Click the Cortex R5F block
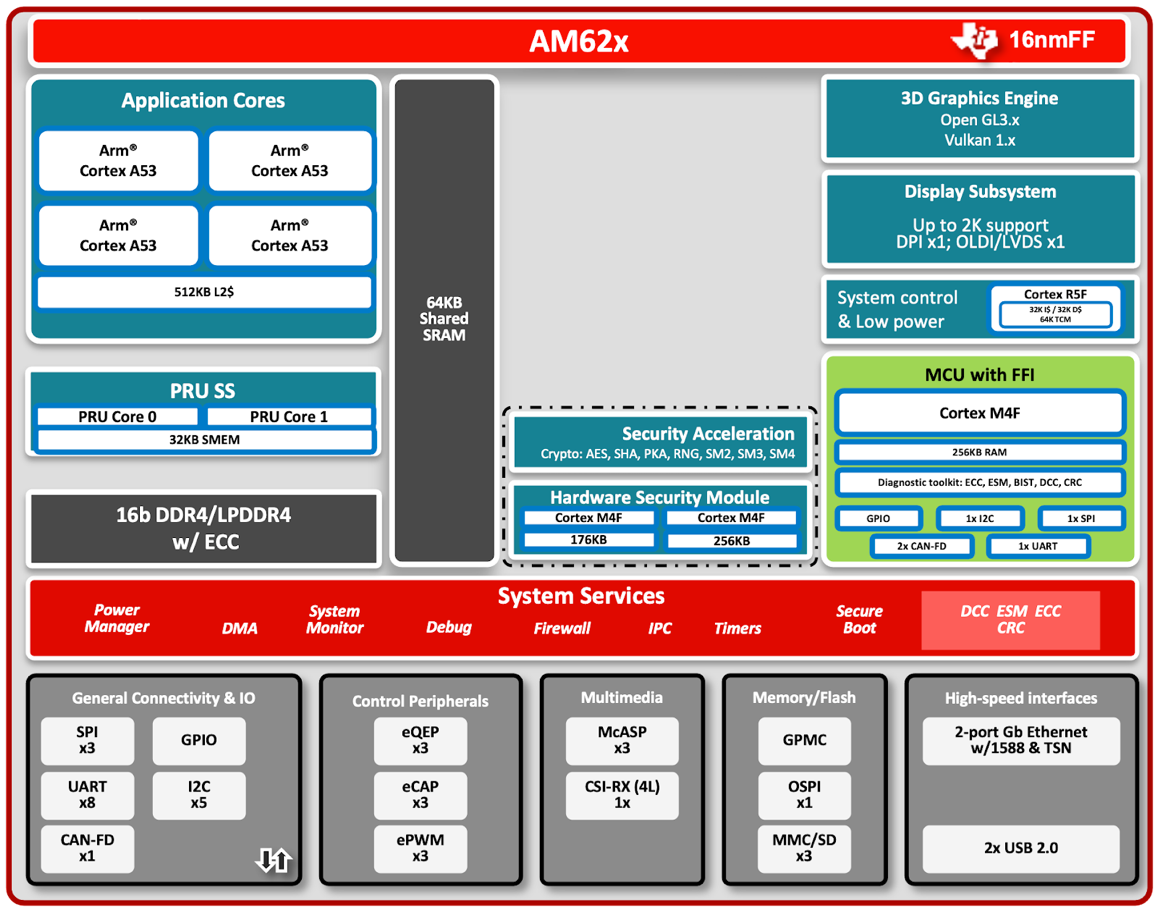 coord(1055,308)
